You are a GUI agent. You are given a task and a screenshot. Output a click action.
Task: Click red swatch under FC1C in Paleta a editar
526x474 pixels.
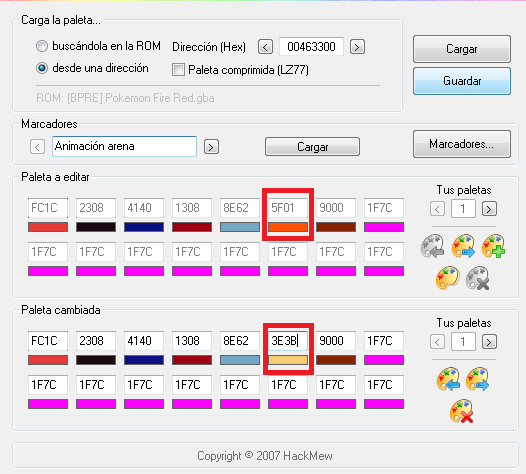[x=48, y=227]
